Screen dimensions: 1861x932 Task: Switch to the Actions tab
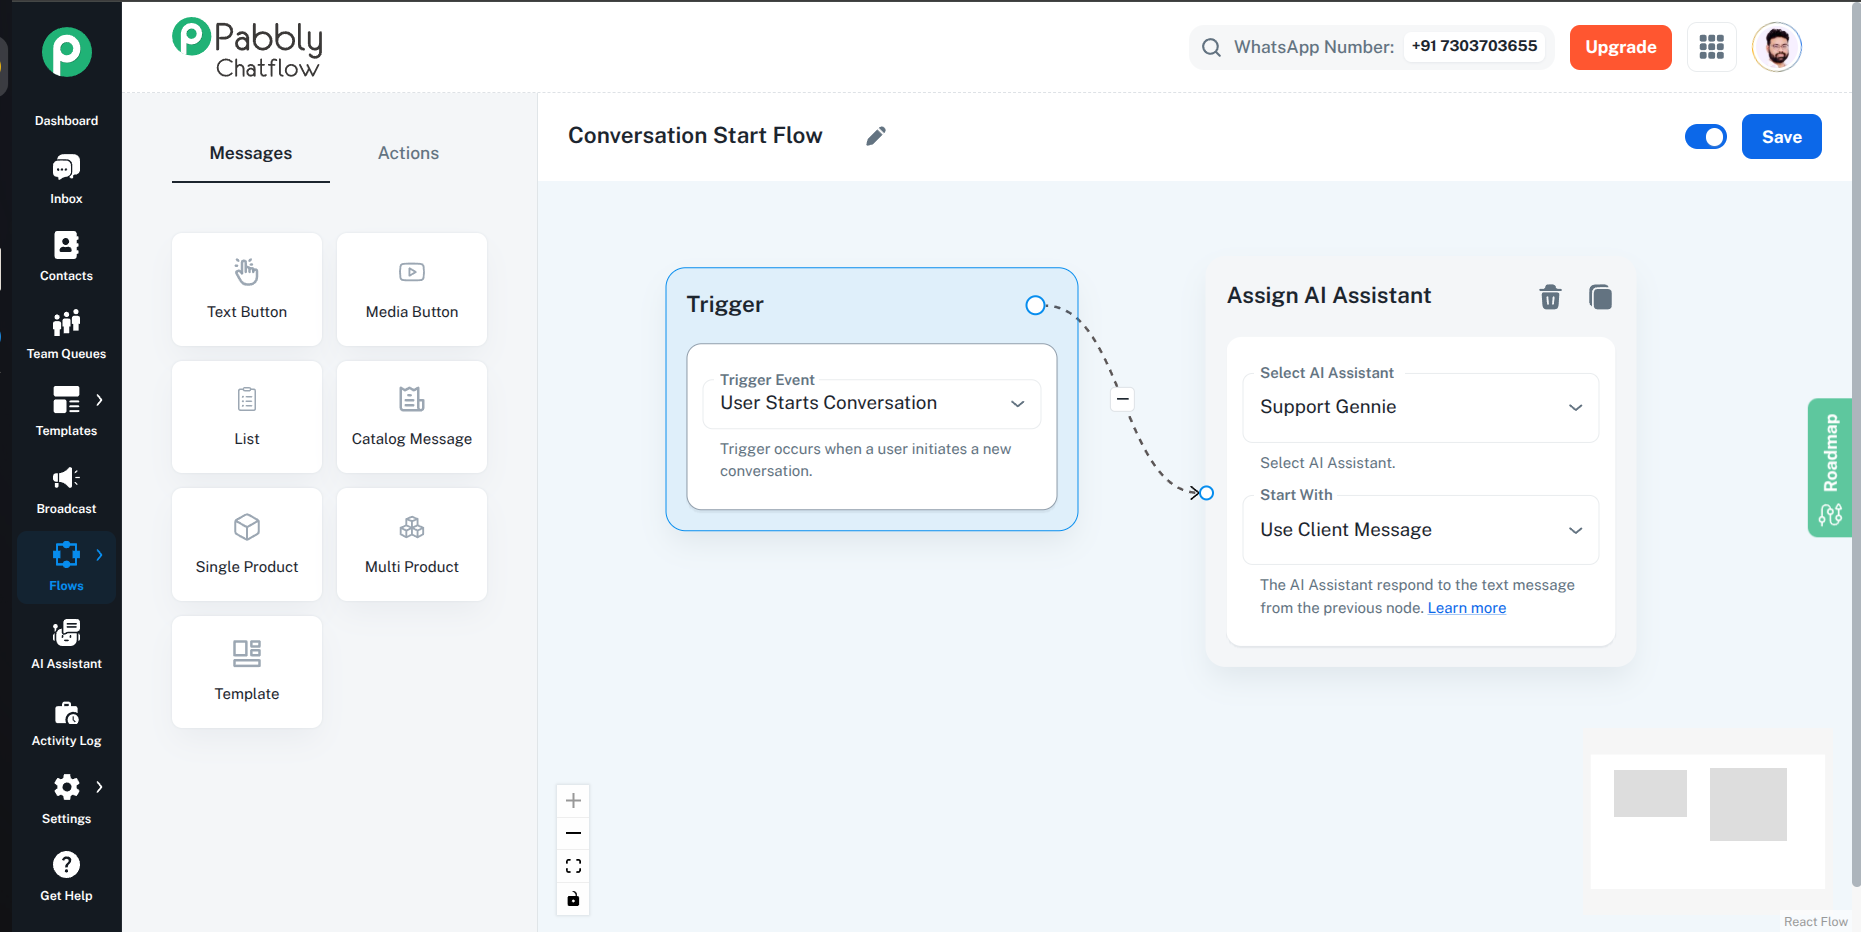(408, 153)
